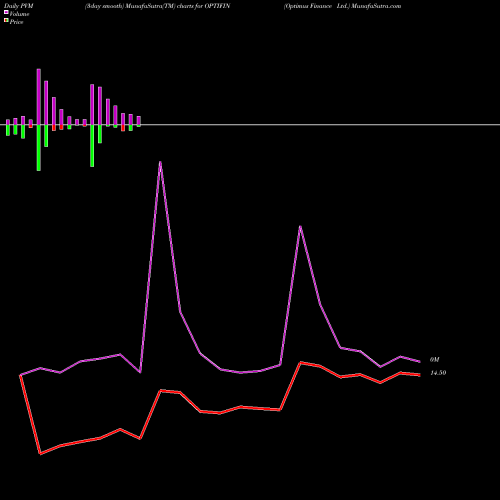
Task: Click the second purple volume line peak
Action: (x=300, y=227)
